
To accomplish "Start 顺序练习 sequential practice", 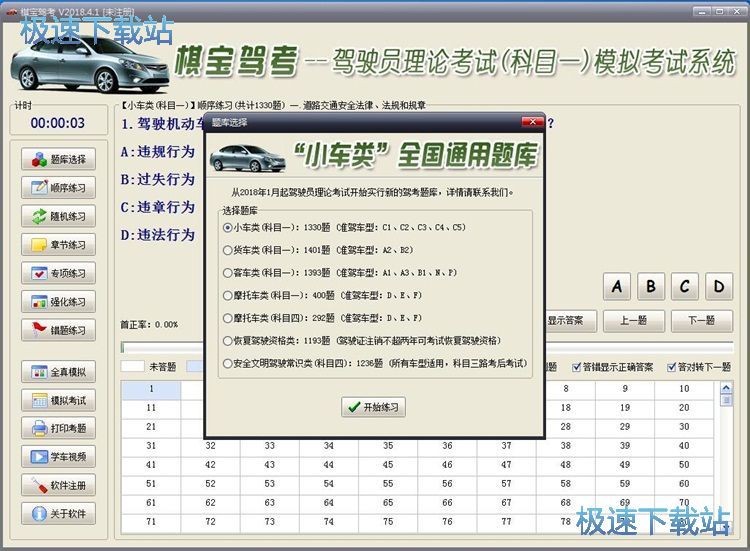I will (x=59, y=187).
